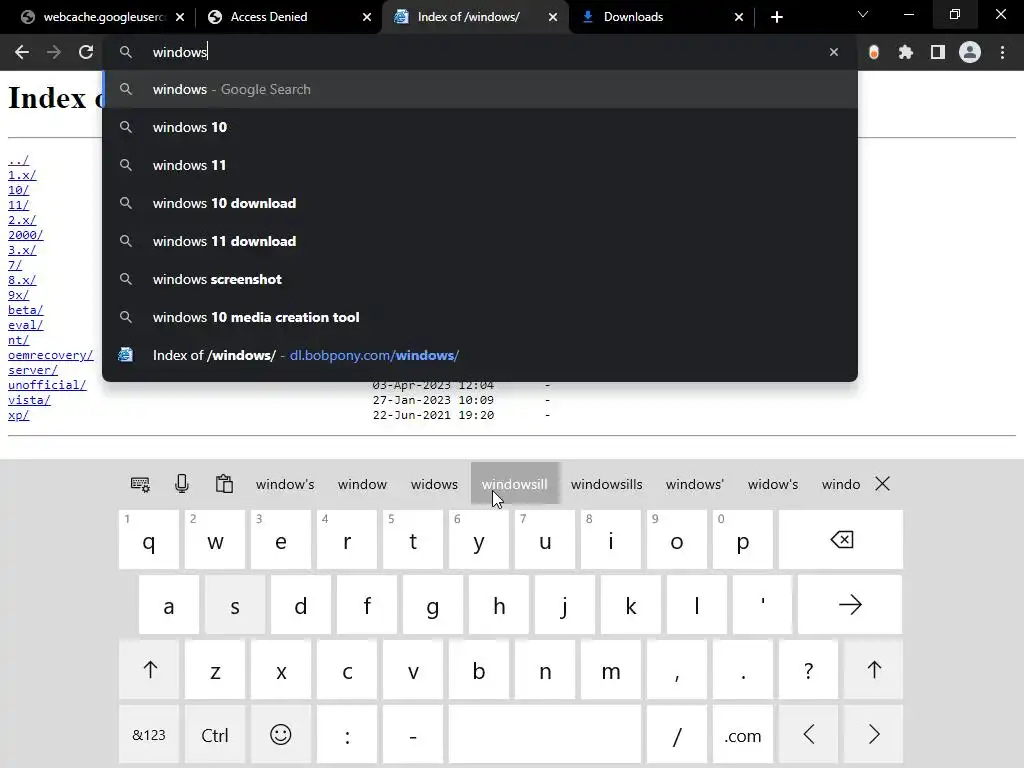This screenshot has height=768, width=1024.
Task: Tap the colon key
Action: (x=347, y=735)
